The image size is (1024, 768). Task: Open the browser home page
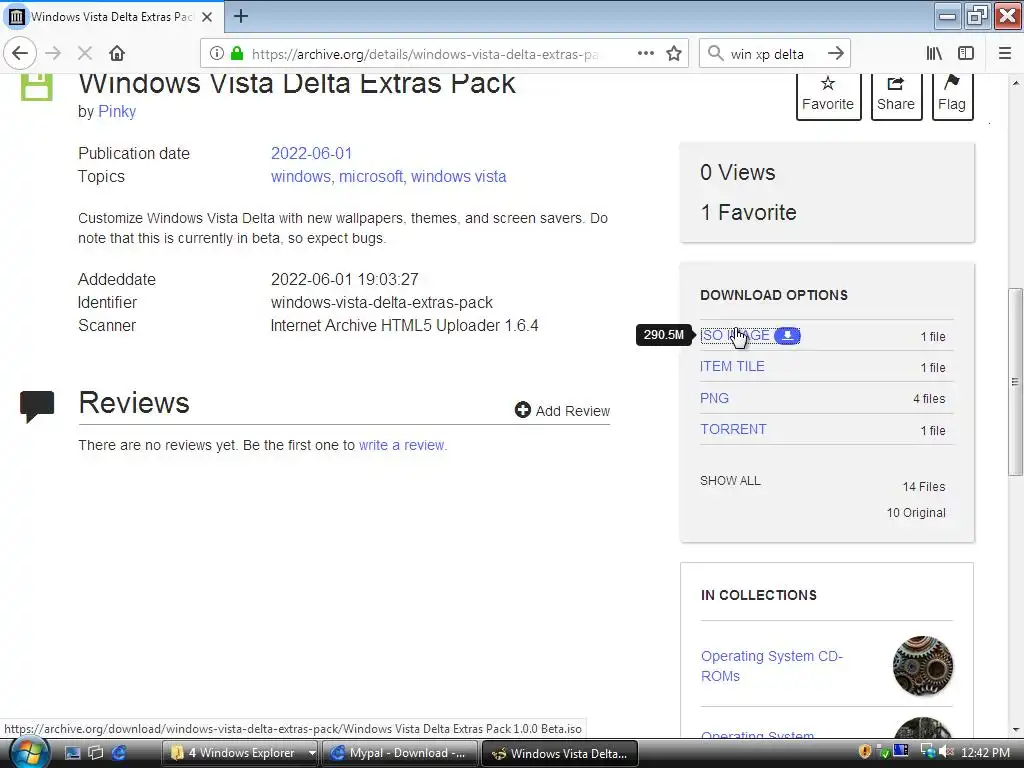coord(117,54)
